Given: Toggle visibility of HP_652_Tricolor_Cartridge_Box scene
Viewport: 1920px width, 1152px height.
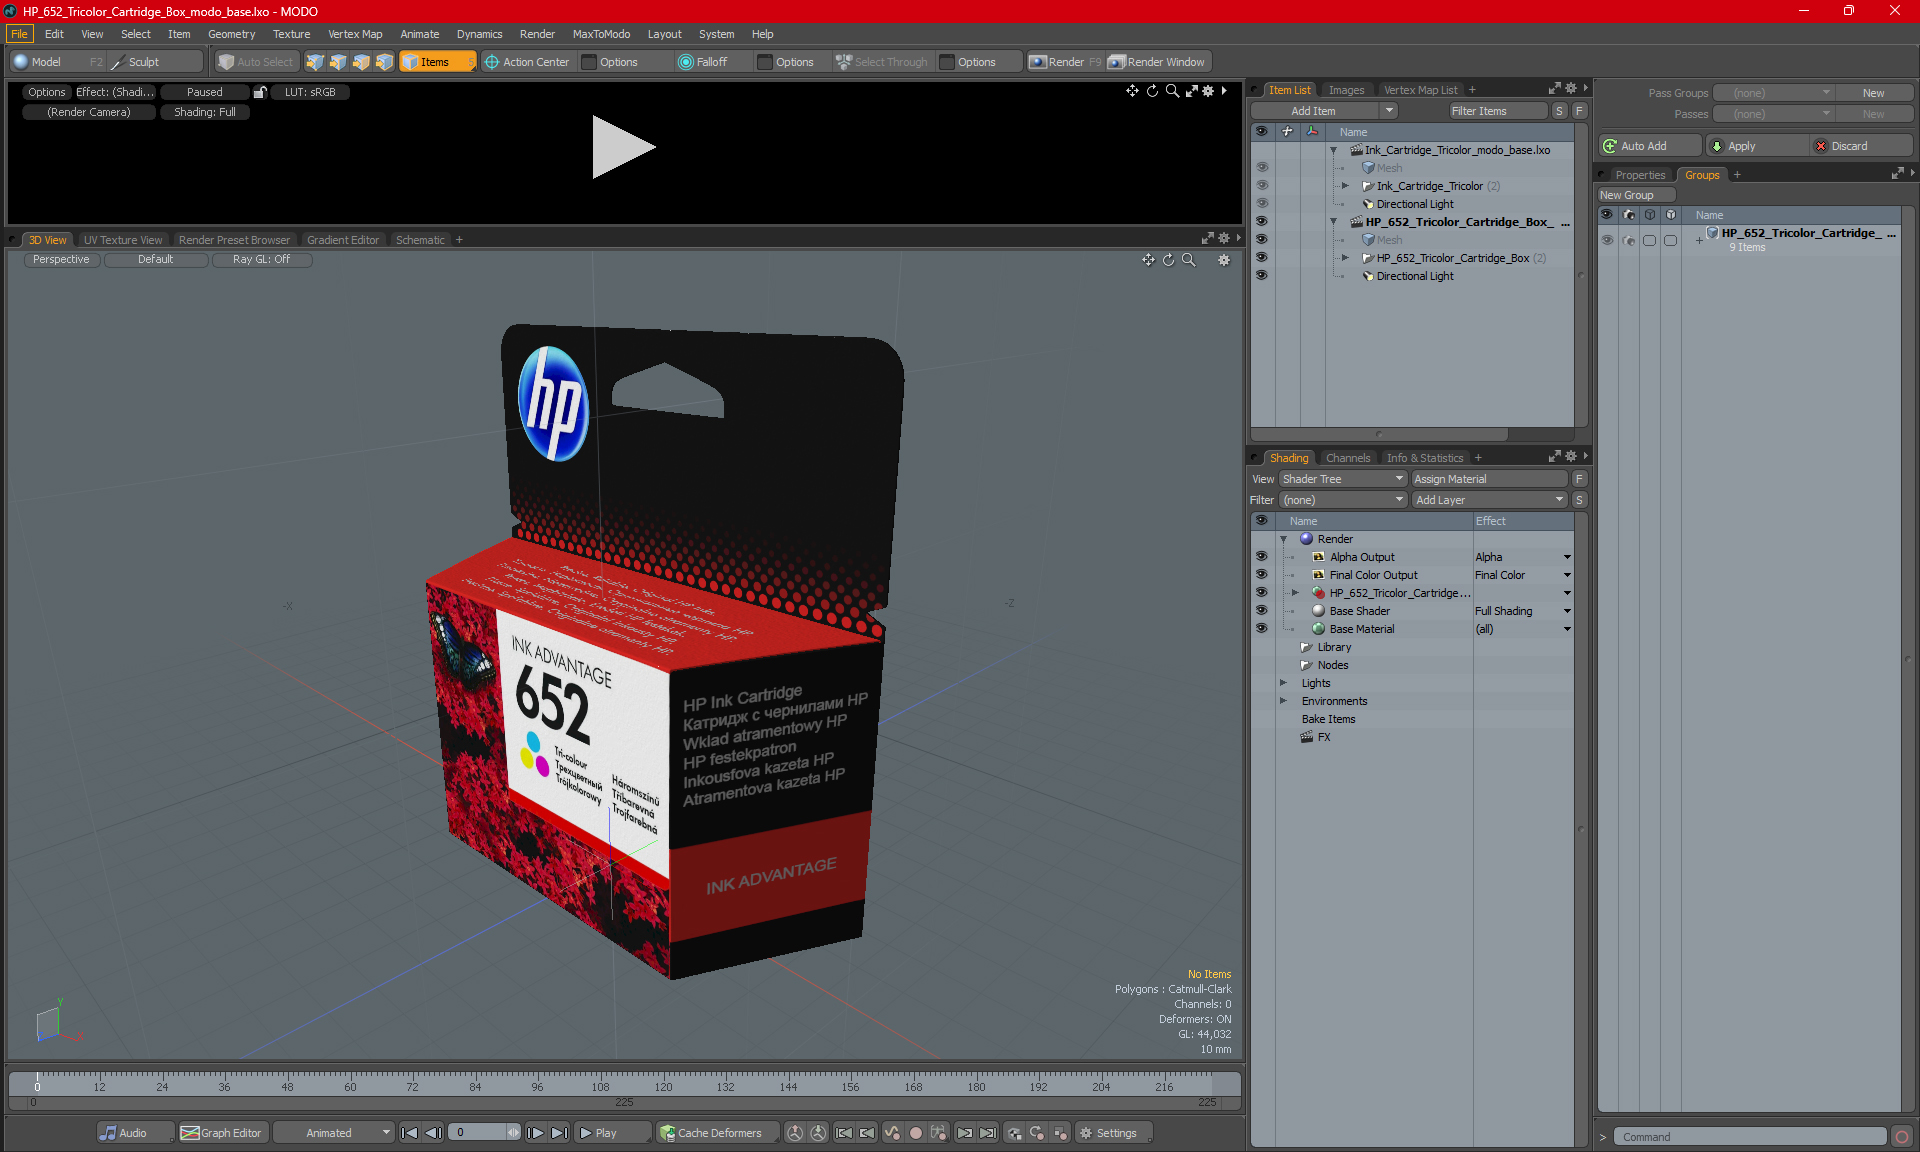Looking at the screenshot, I should (x=1261, y=222).
